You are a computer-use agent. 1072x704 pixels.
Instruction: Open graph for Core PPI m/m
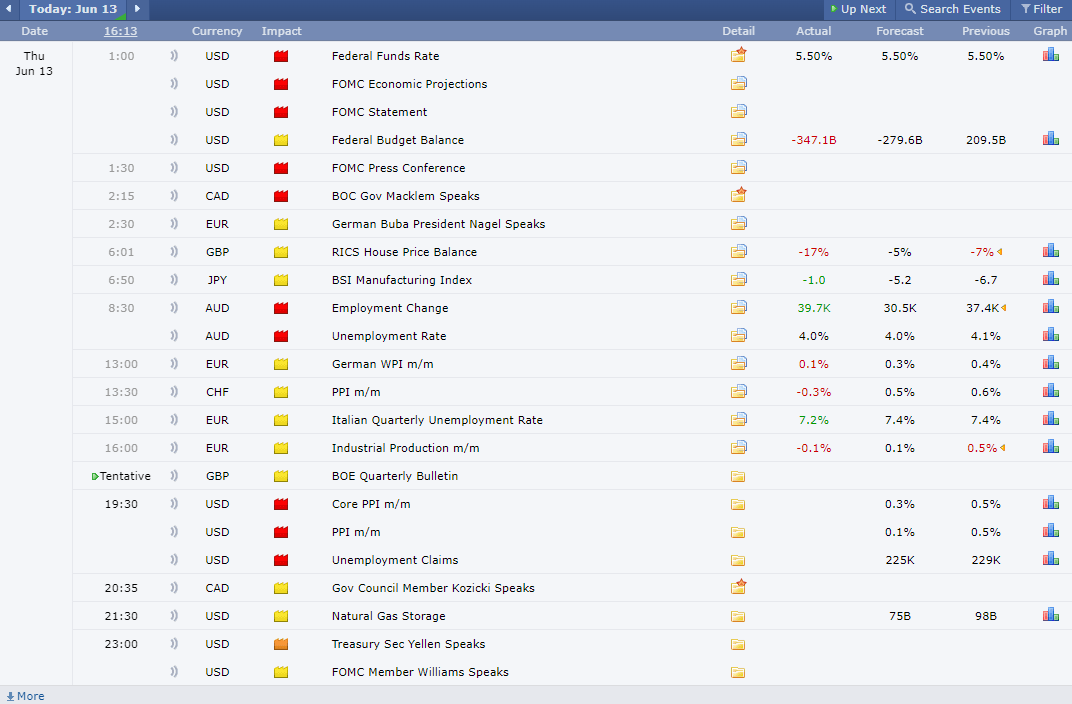coord(1051,504)
